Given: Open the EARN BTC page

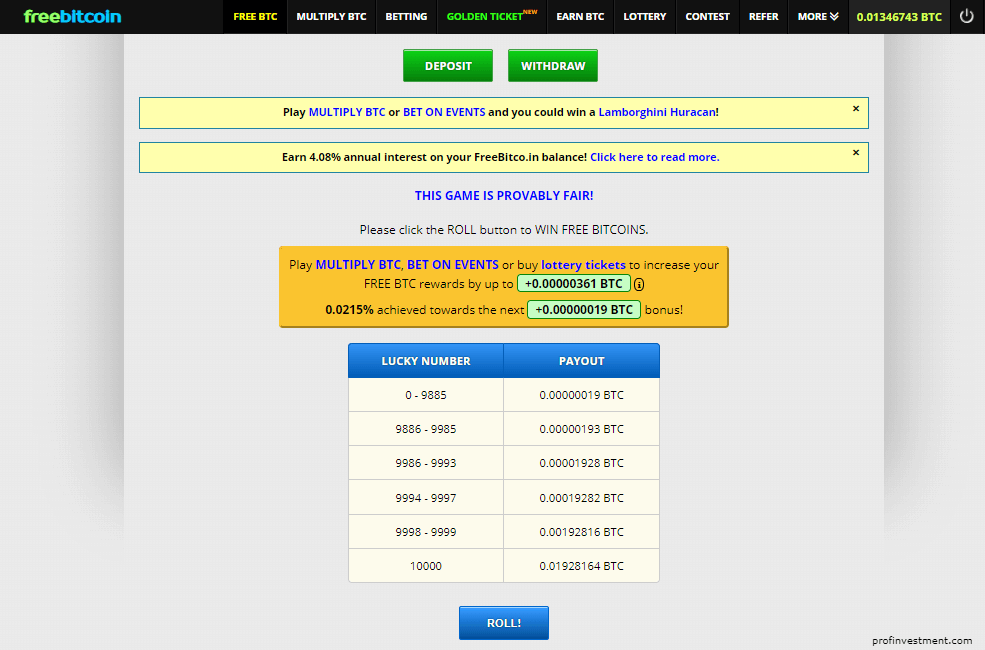Looking at the screenshot, I should (580, 16).
